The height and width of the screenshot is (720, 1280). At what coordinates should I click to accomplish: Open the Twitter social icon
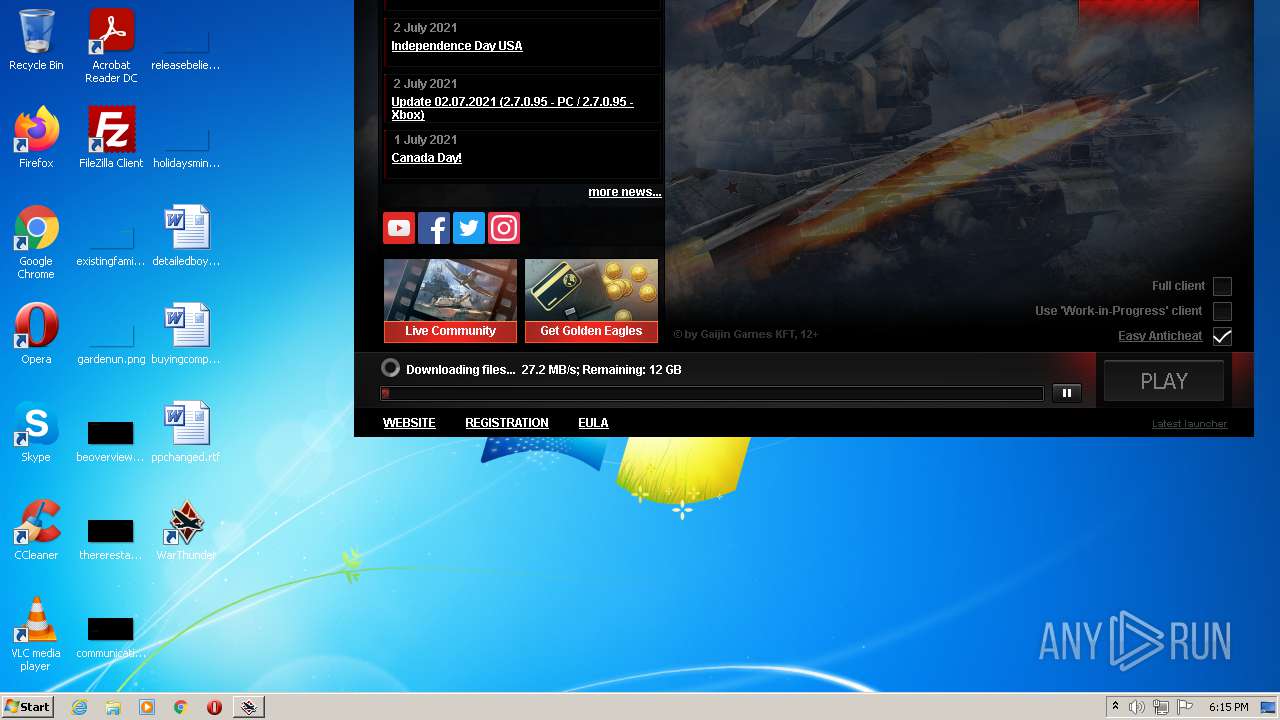pos(468,228)
